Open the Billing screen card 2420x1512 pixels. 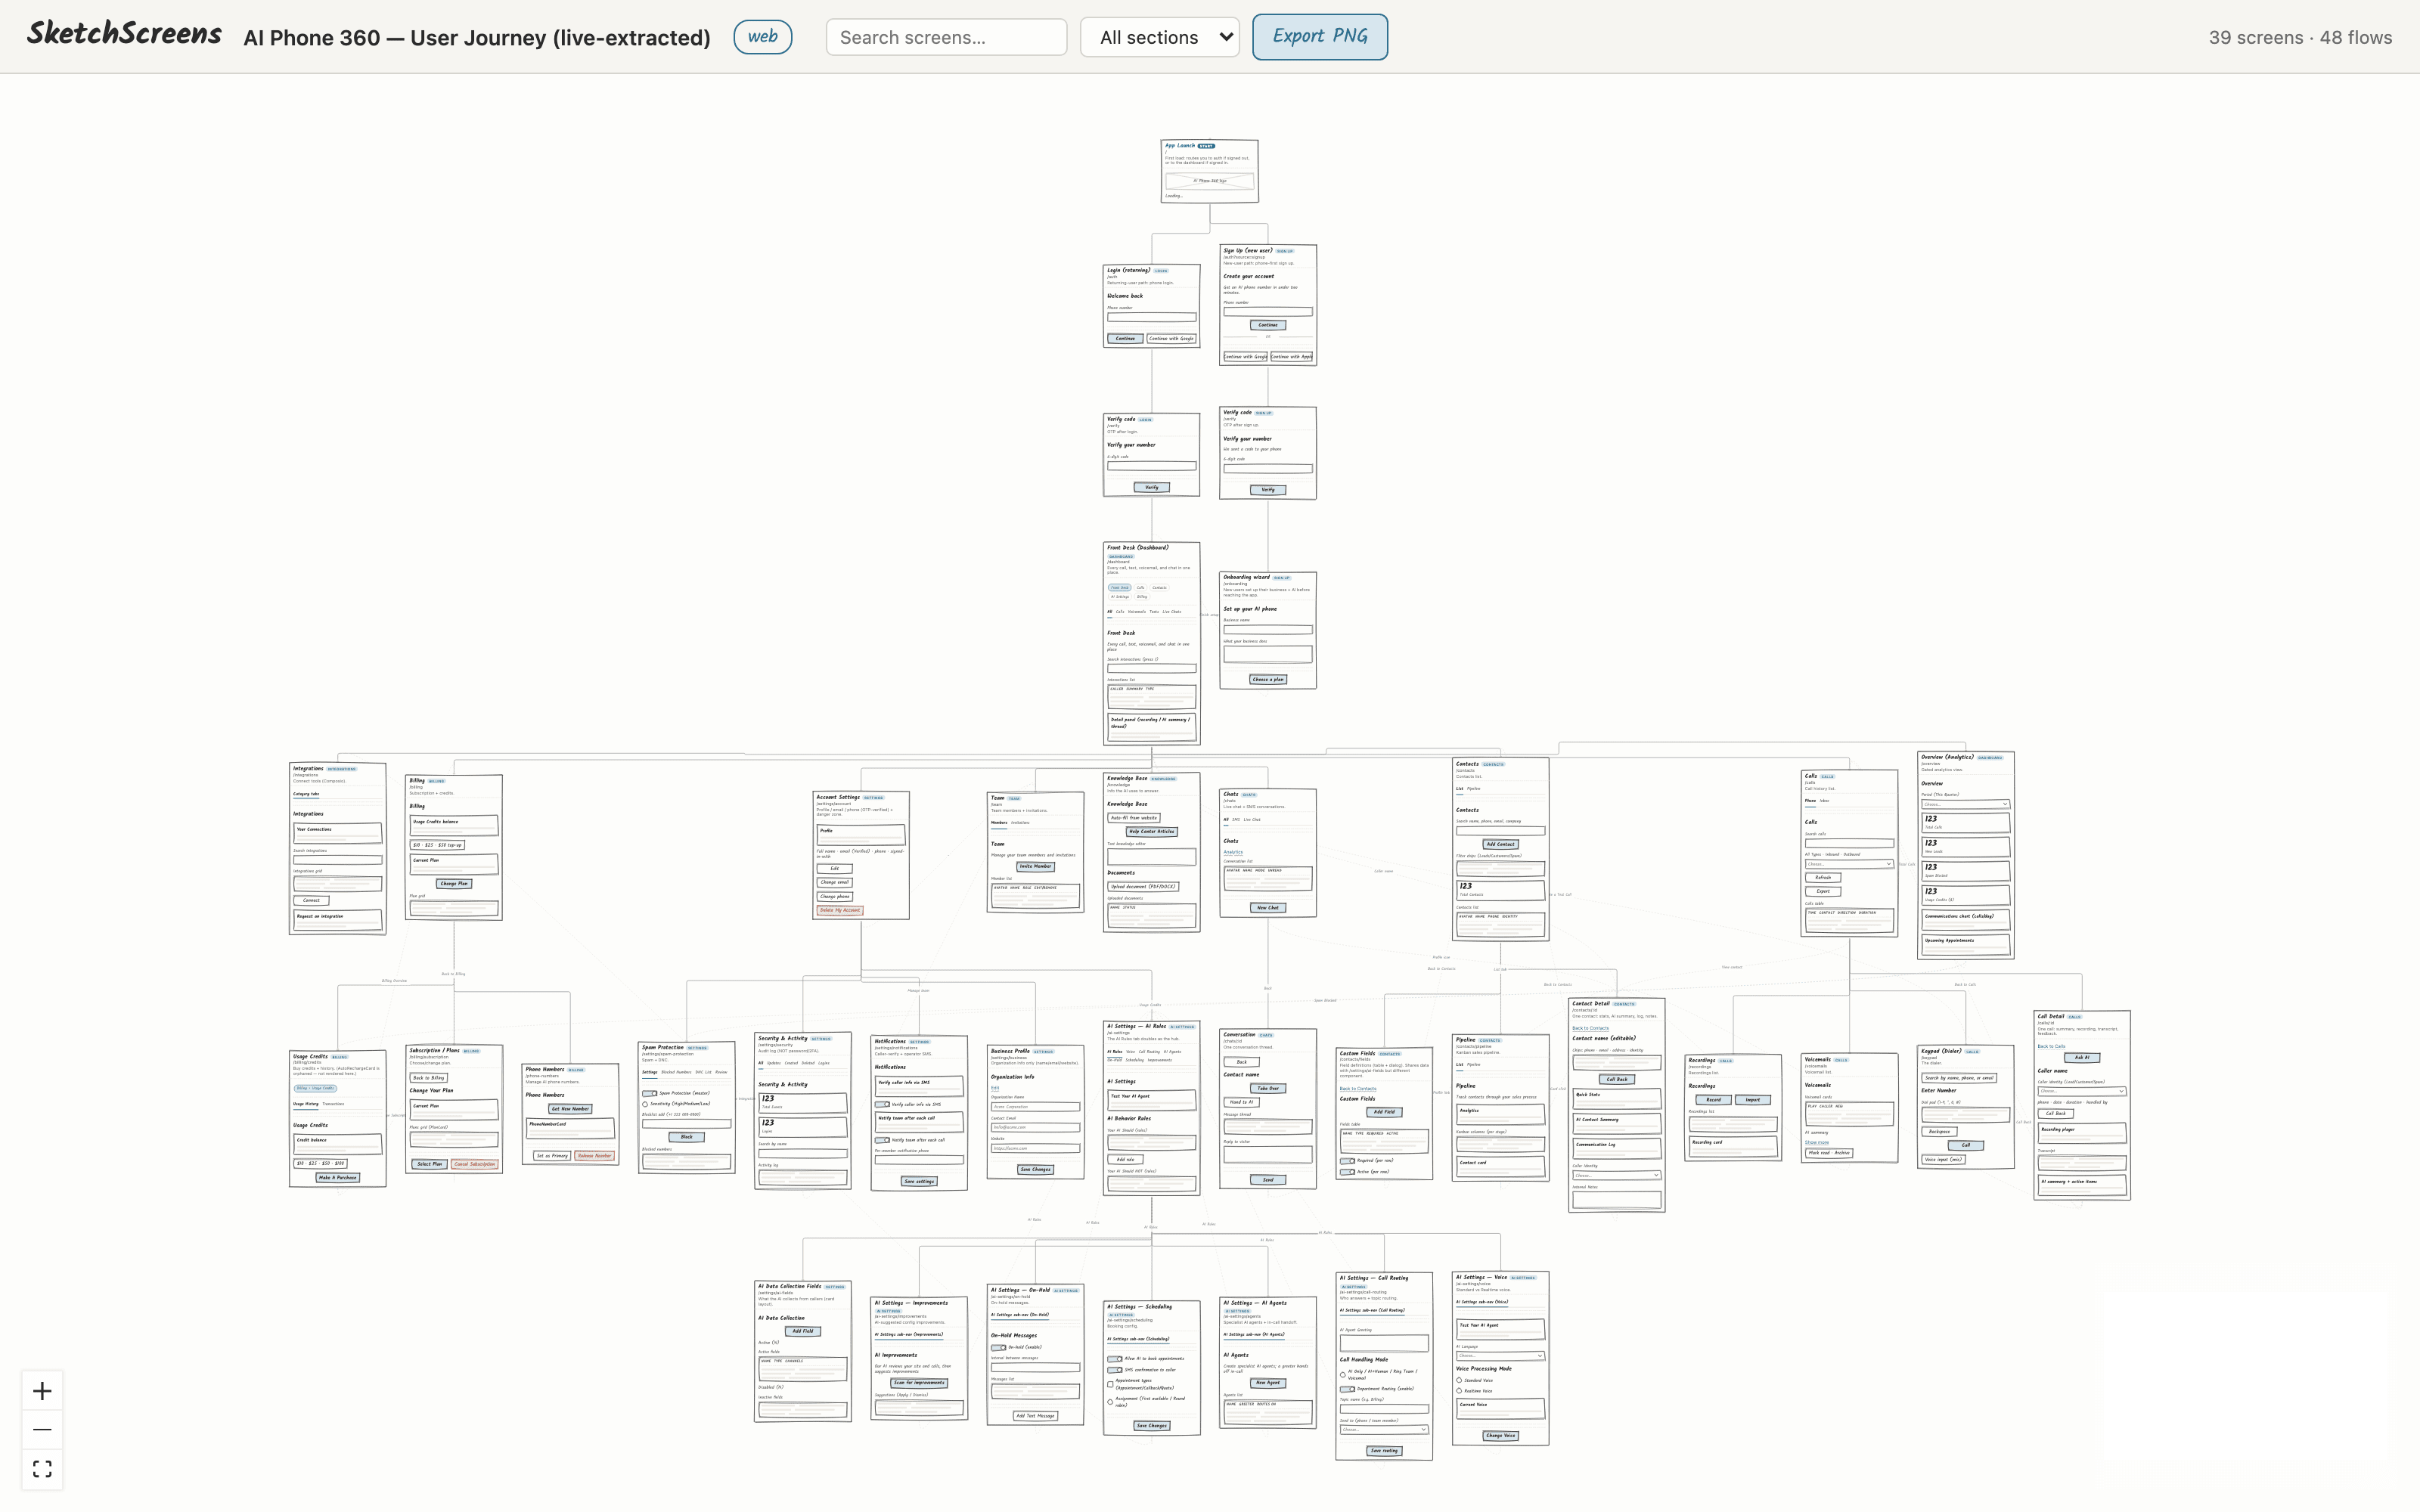[454, 848]
